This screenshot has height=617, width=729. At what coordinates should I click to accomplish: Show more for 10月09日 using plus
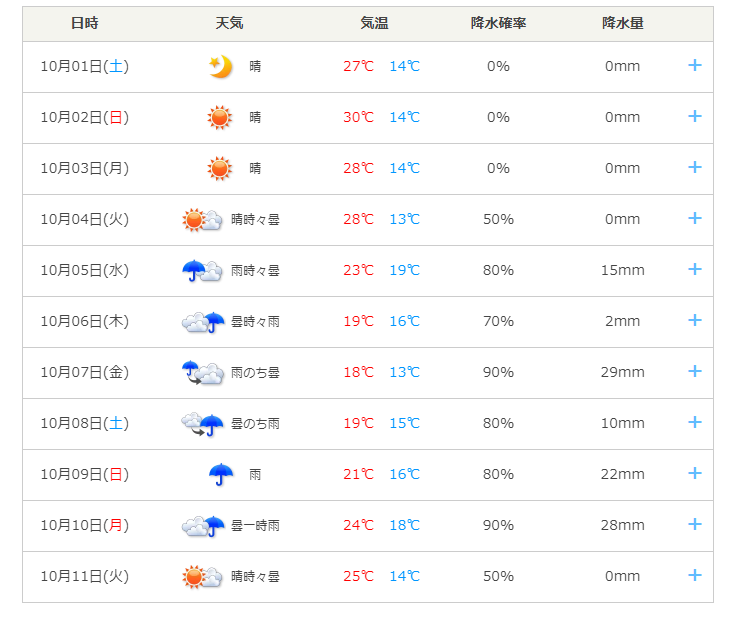695,473
